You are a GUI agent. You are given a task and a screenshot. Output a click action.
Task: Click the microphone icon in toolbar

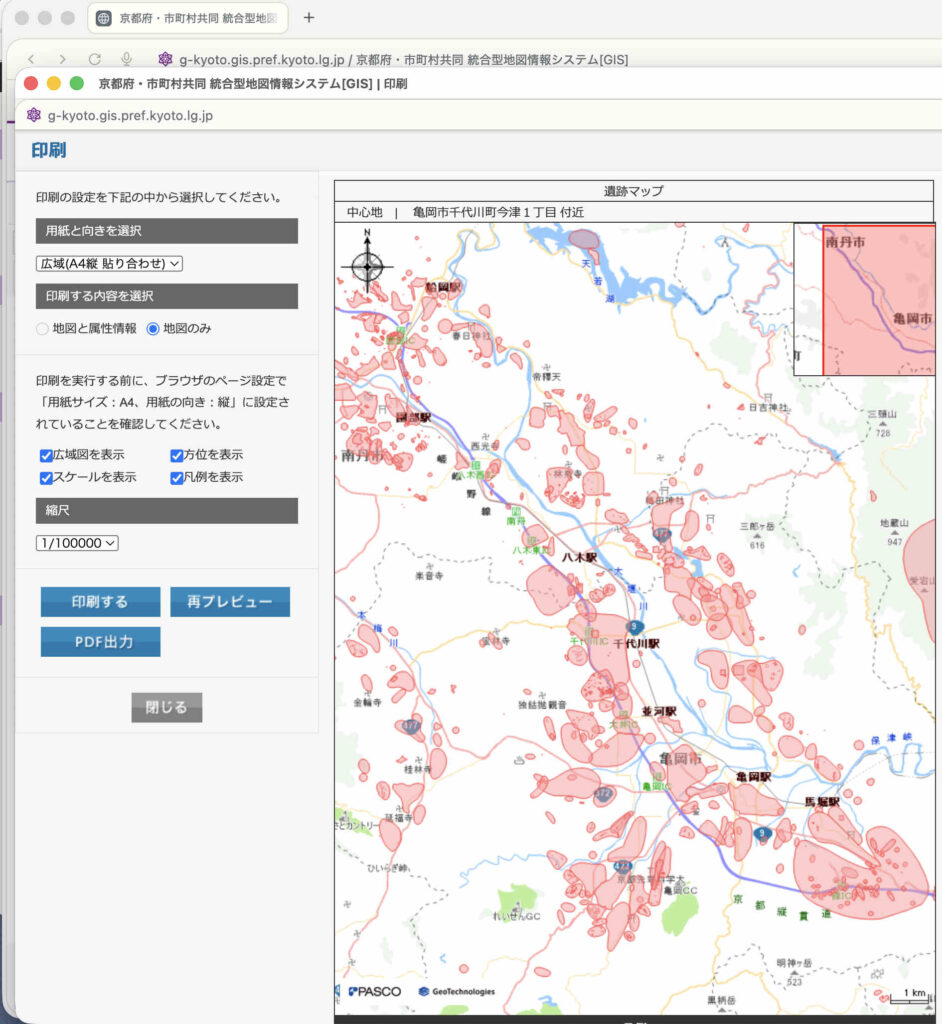(x=127, y=60)
